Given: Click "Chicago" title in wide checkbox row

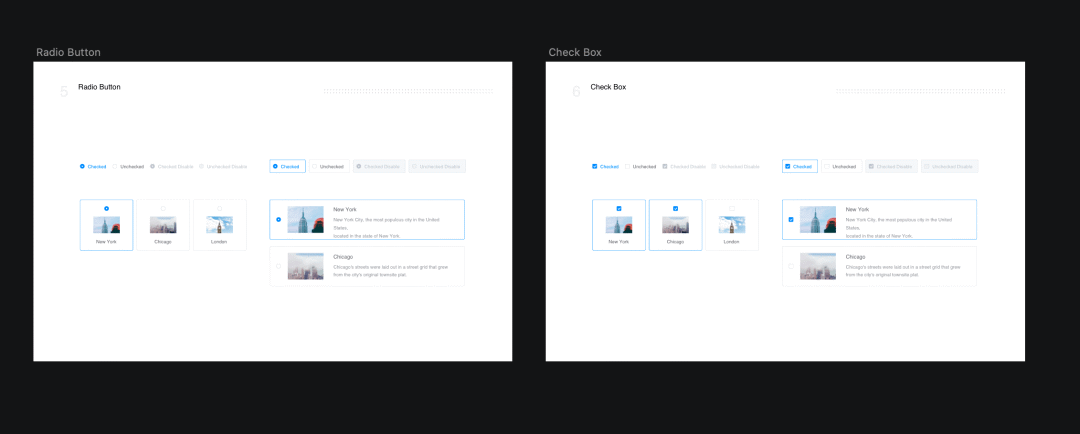Looking at the screenshot, I should tap(855, 256).
